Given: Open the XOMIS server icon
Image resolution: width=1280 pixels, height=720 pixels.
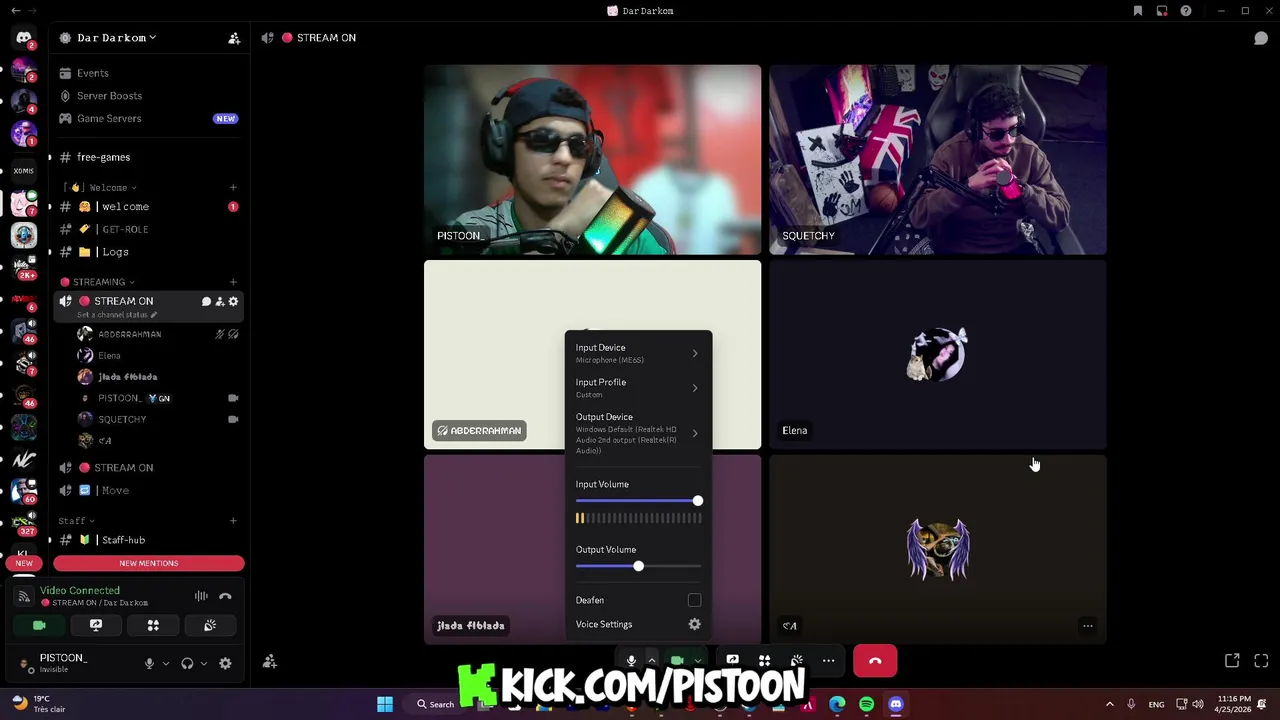Looking at the screenshot, I should pos(24,170).
